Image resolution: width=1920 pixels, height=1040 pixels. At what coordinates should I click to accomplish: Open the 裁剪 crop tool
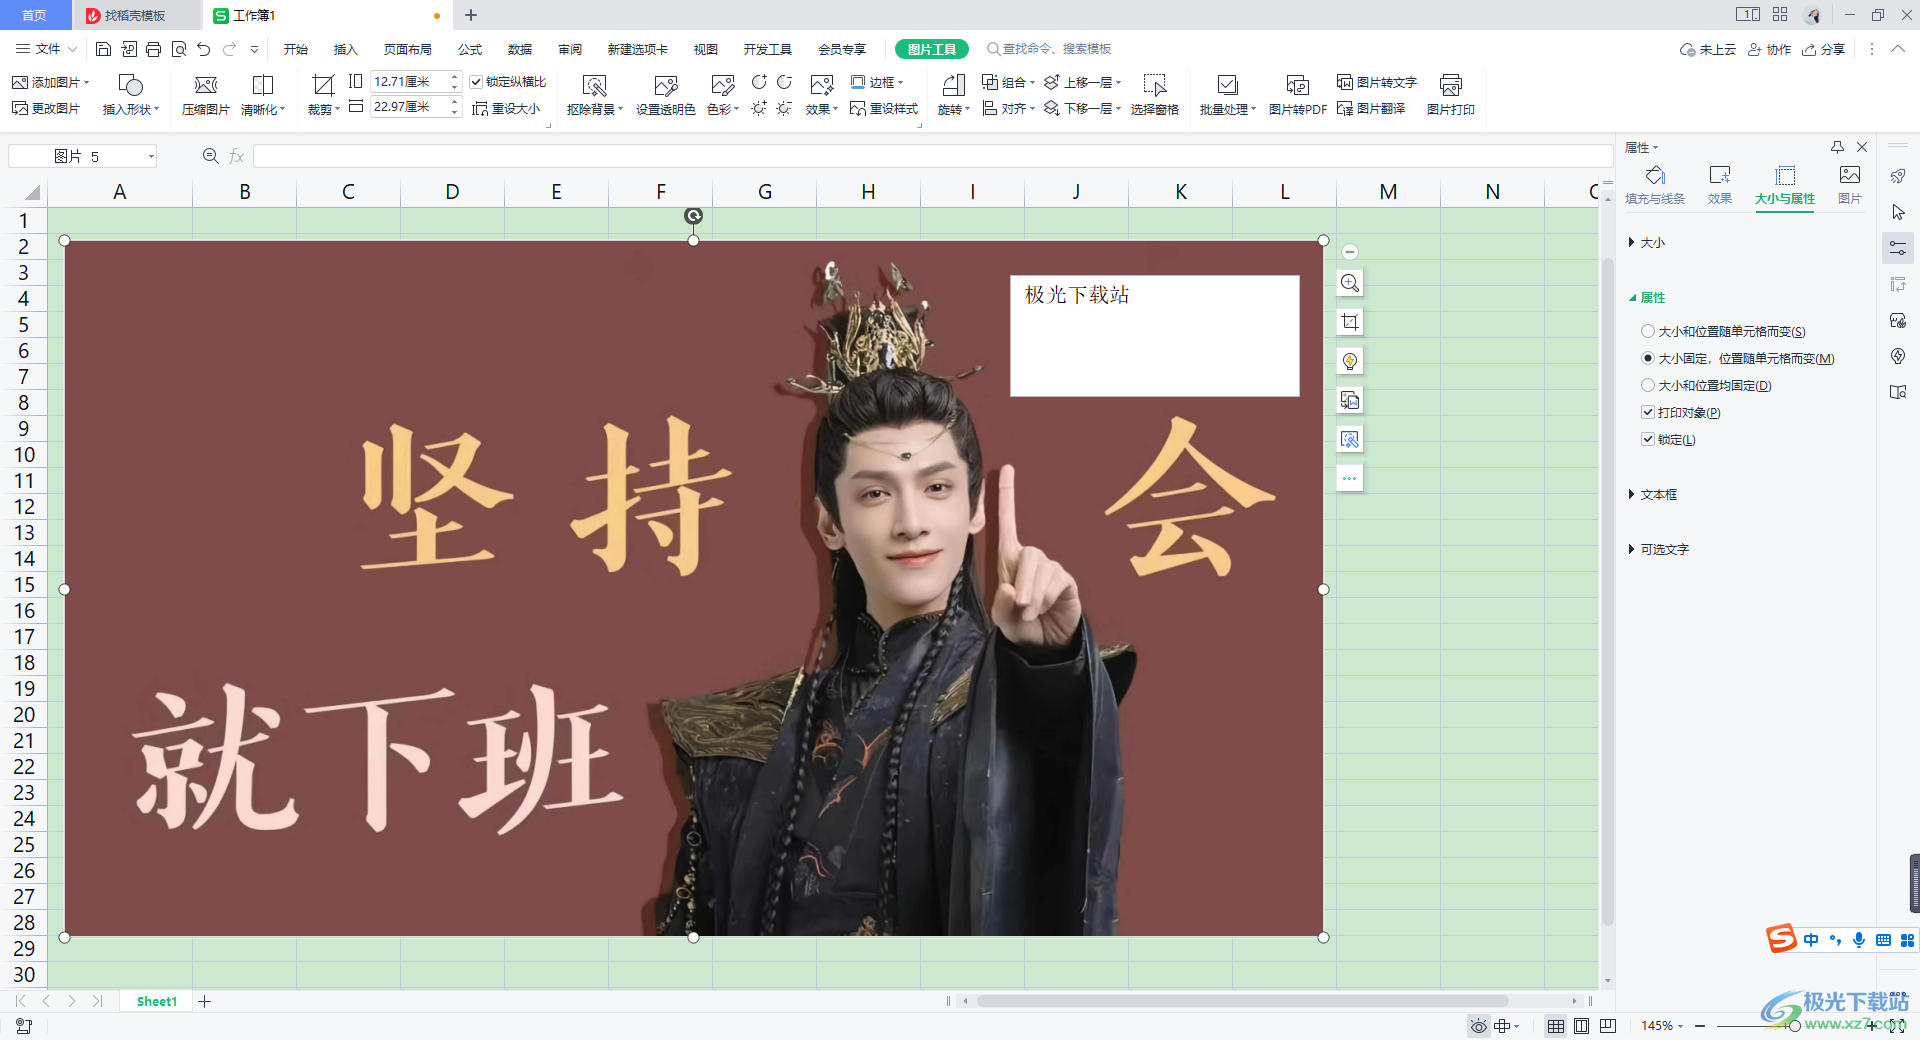pos(323,86)
